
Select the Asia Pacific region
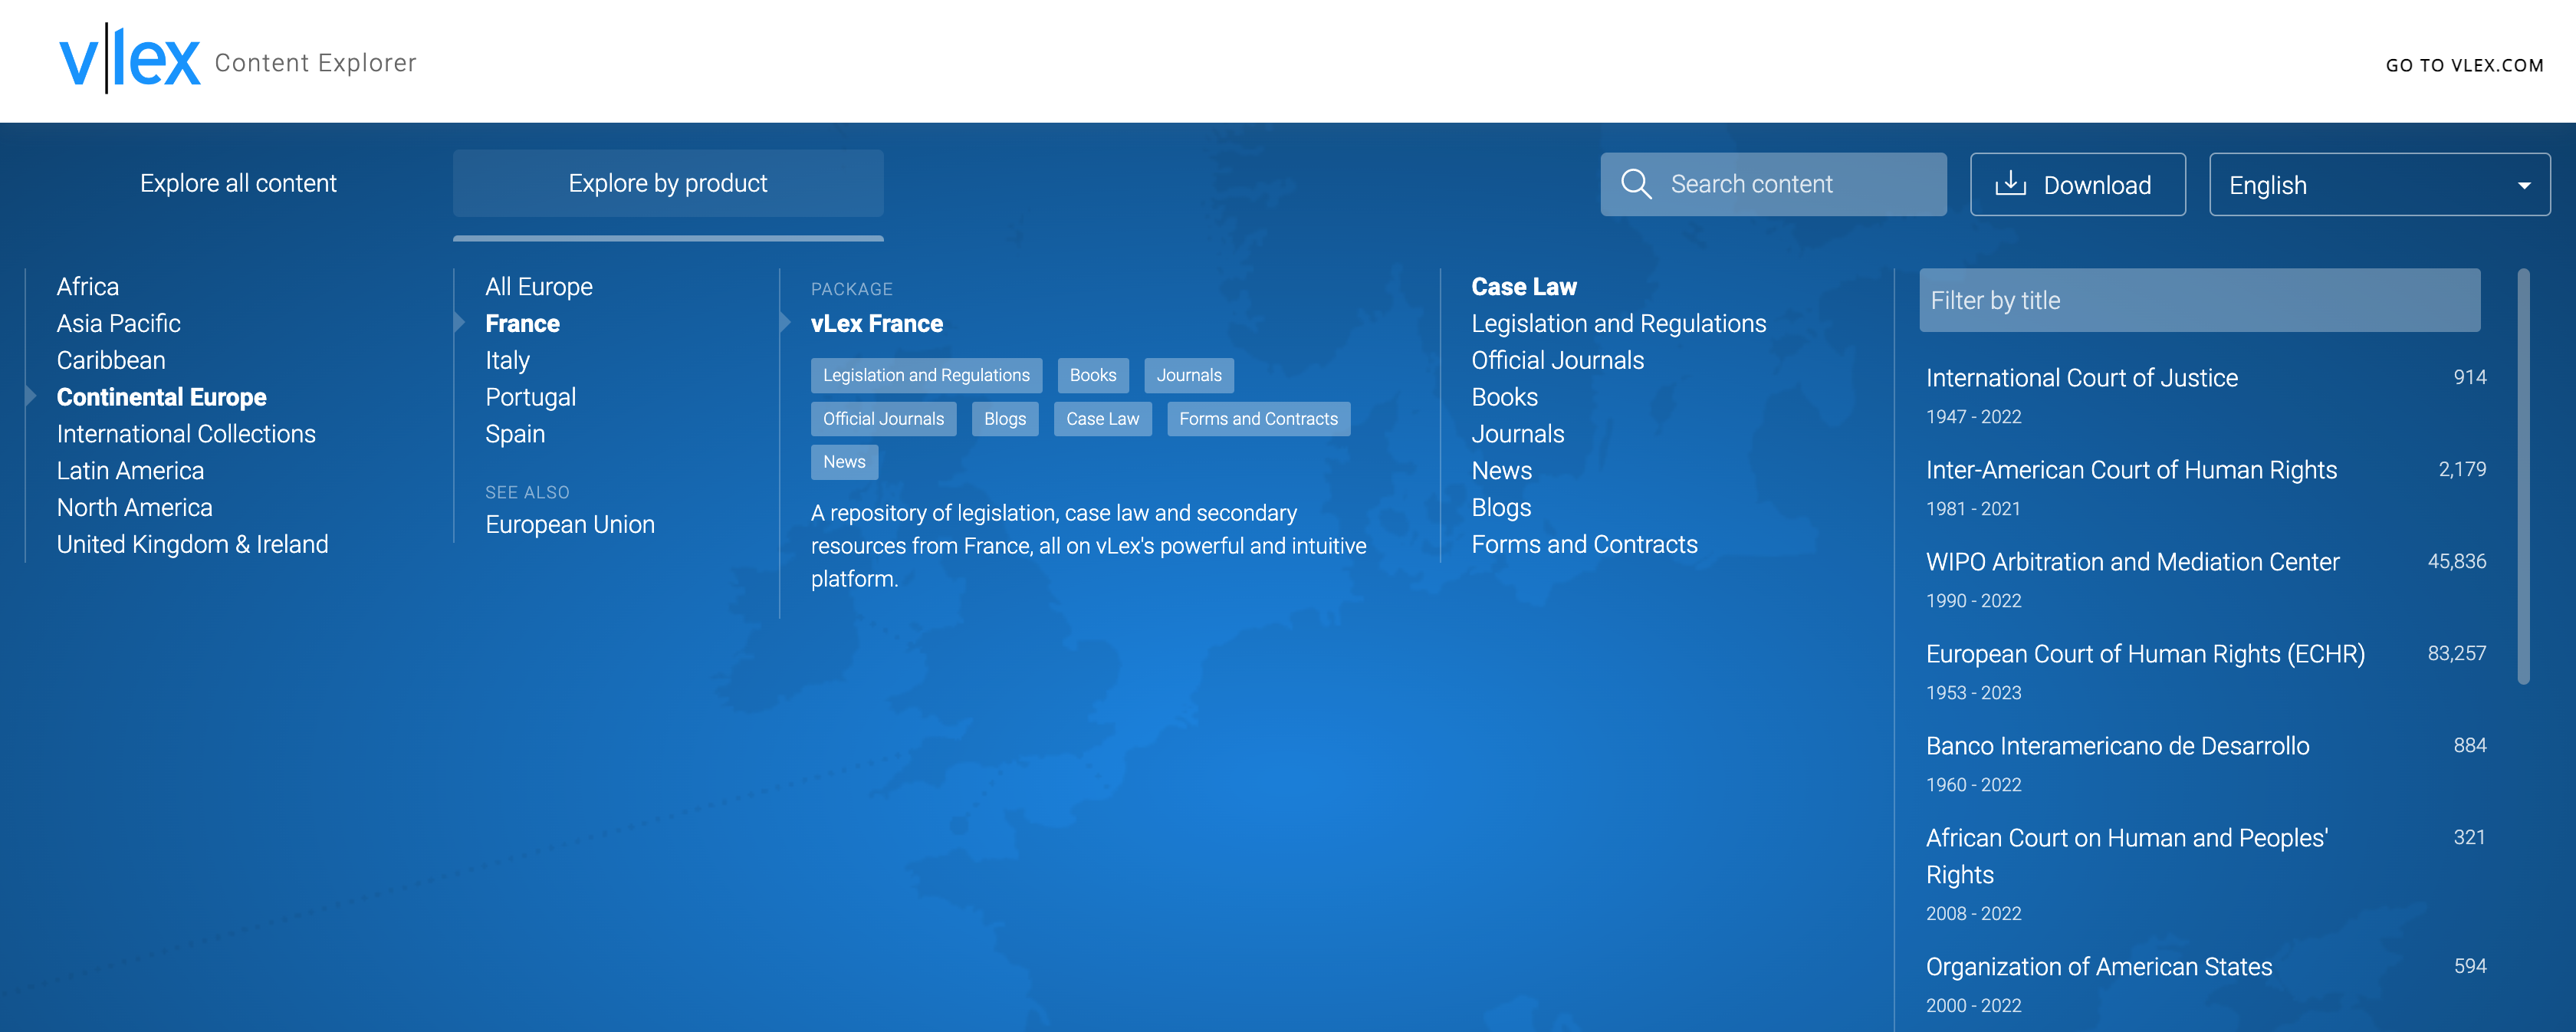point(119,323)
